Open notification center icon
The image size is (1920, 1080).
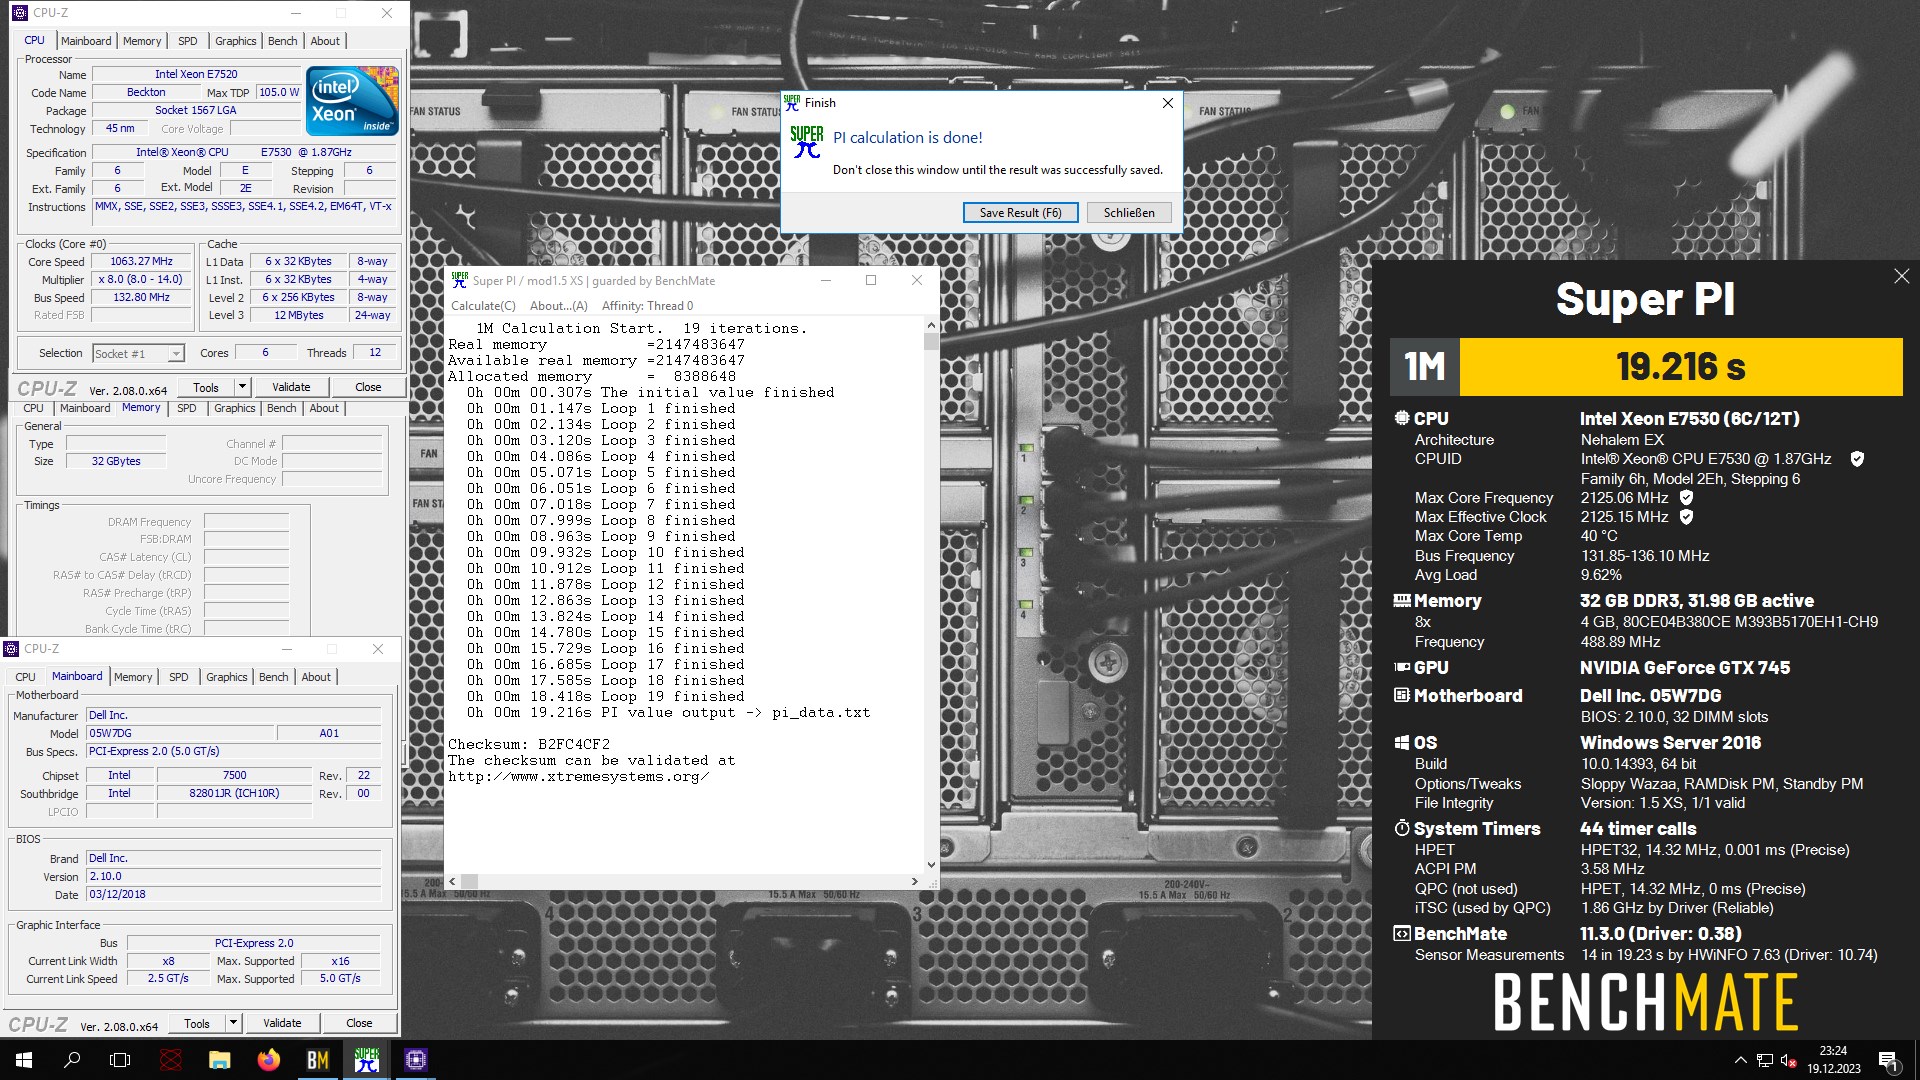click(1888, 1060)
